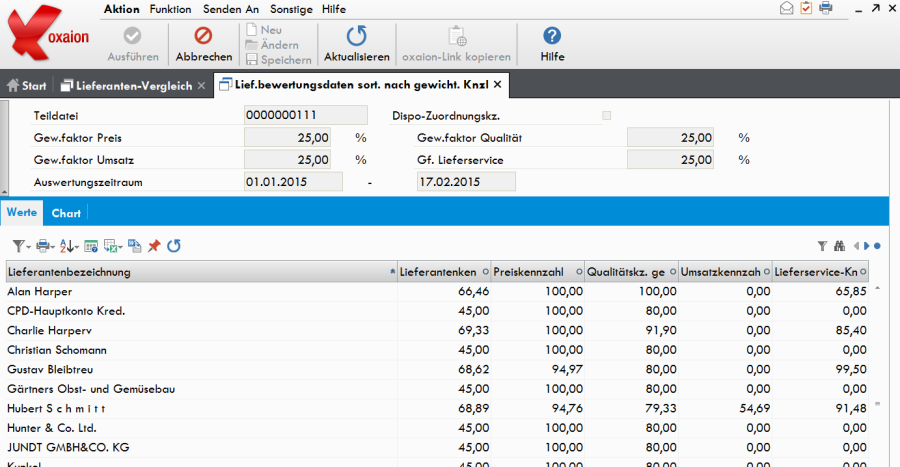
Task: Click the oxaion-Link kopieren clipboard icon
Action: pos(457,36)
